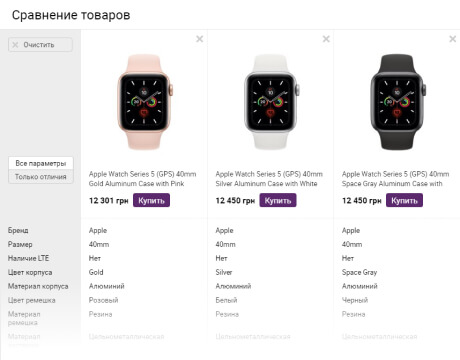Remove the Space Gray Apple Watch from comparison

452,39
